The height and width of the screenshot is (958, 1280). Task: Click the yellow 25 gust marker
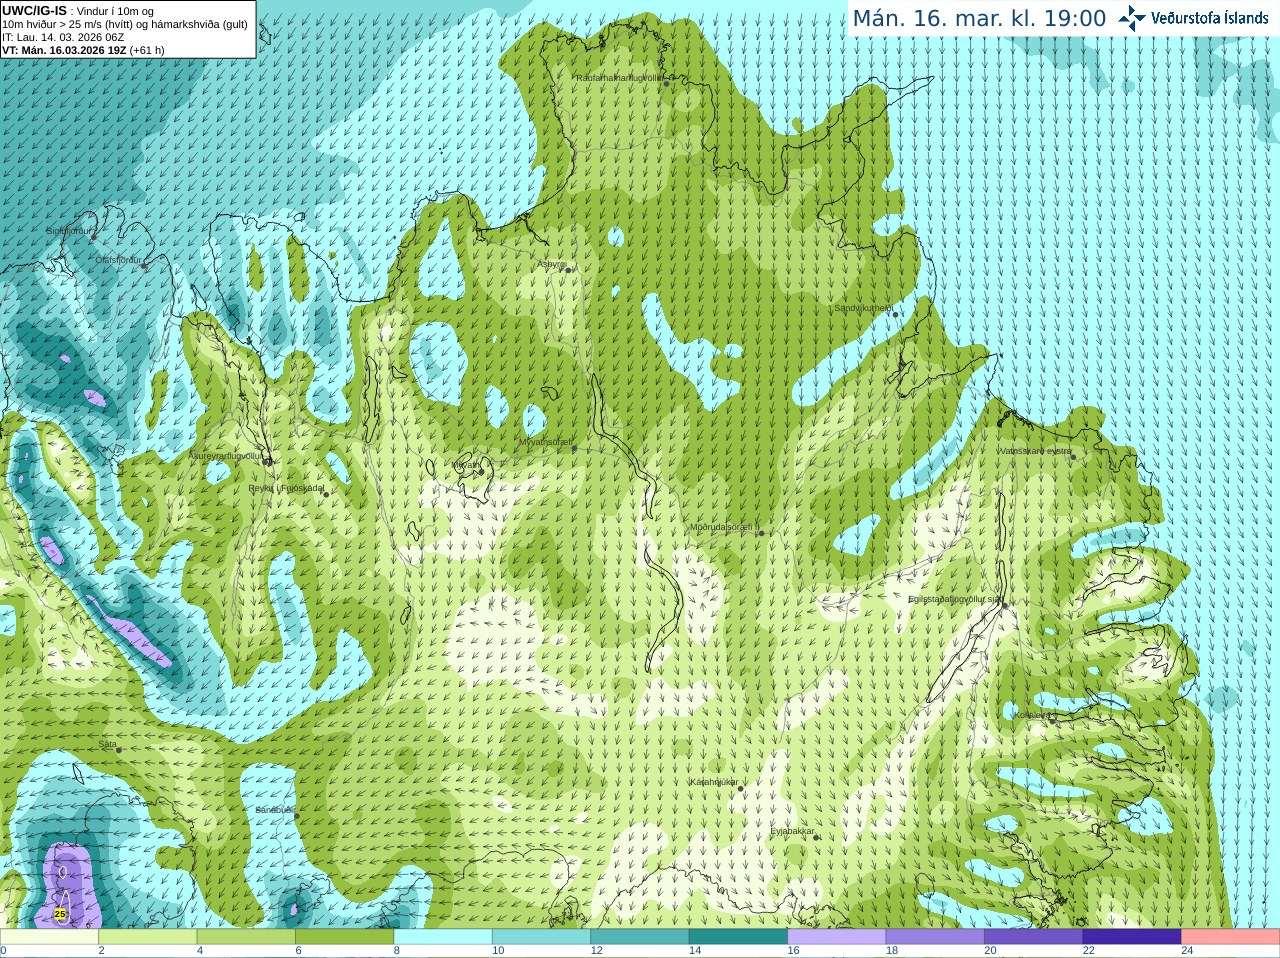pos(60,914)
